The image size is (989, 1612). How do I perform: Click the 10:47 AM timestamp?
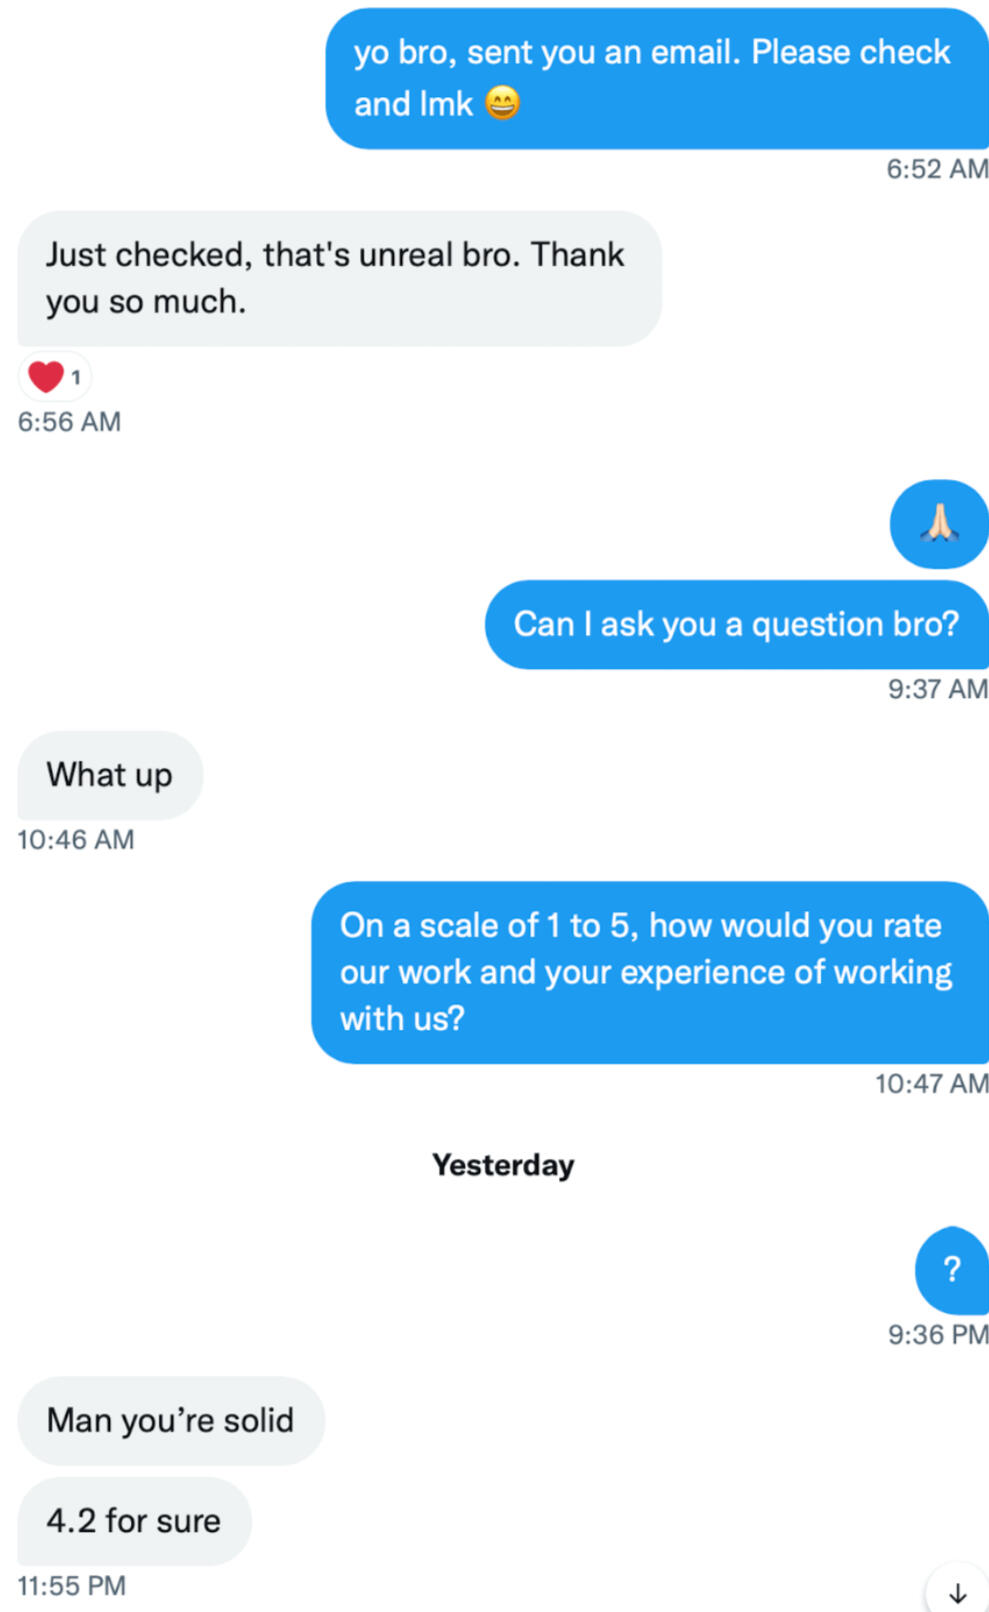931,1084
